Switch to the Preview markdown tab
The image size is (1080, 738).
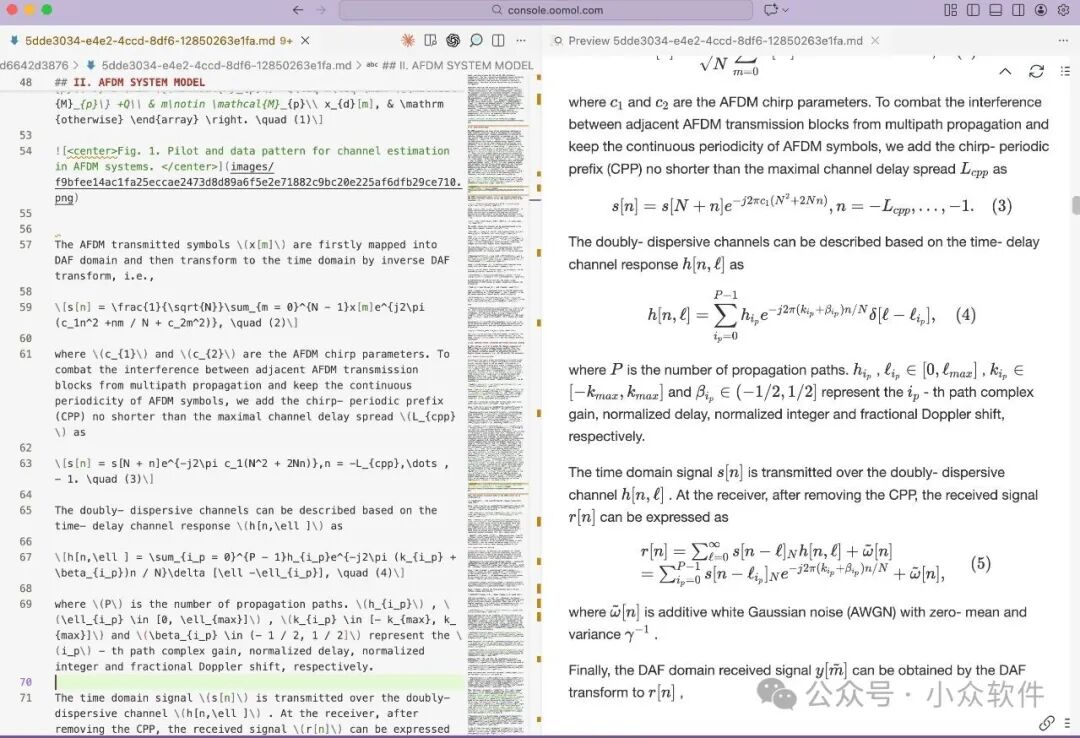(714, 41)
